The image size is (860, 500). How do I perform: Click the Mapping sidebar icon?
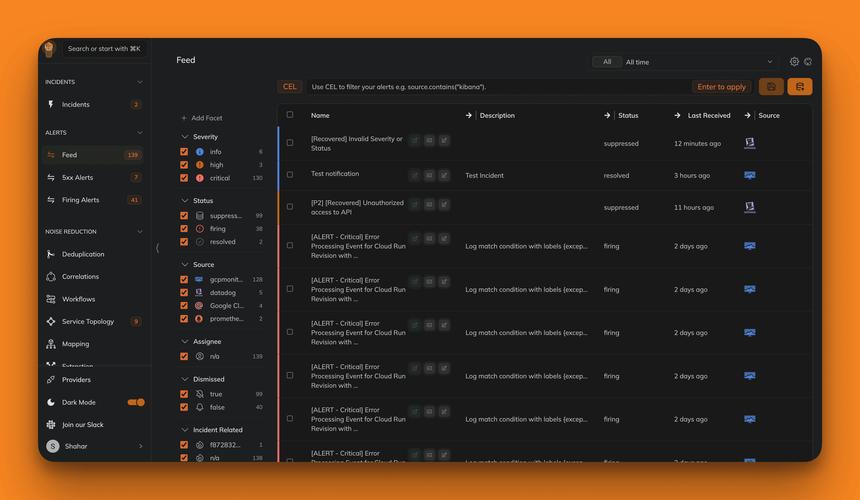(x=51, y=344)
